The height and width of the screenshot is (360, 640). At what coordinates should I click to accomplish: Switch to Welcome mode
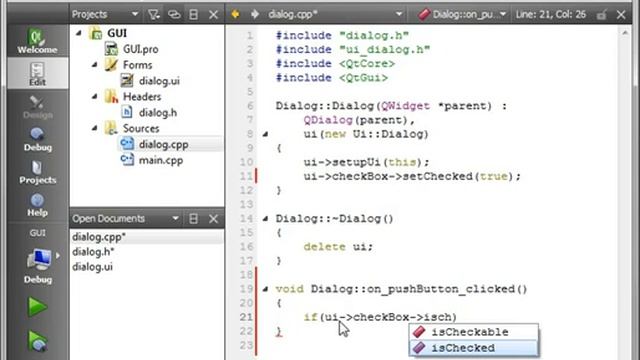[x=37, y=40]
